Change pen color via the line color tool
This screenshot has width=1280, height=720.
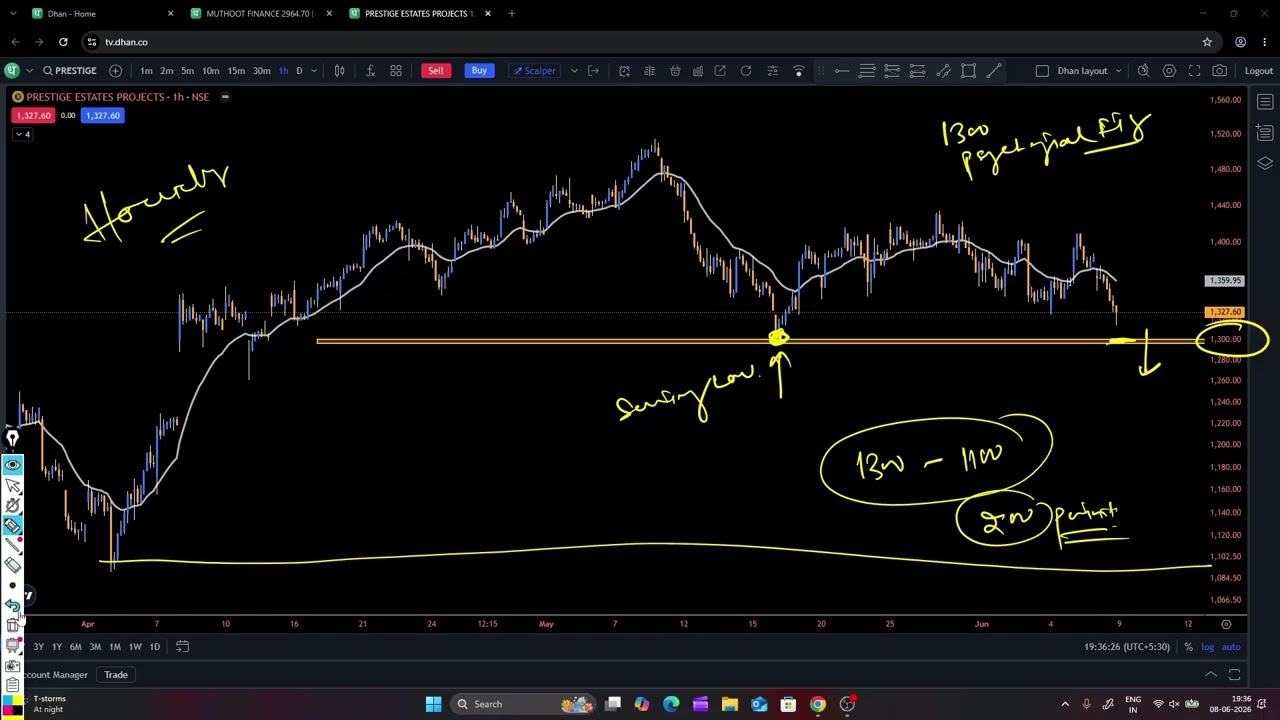tap(13, 545)
